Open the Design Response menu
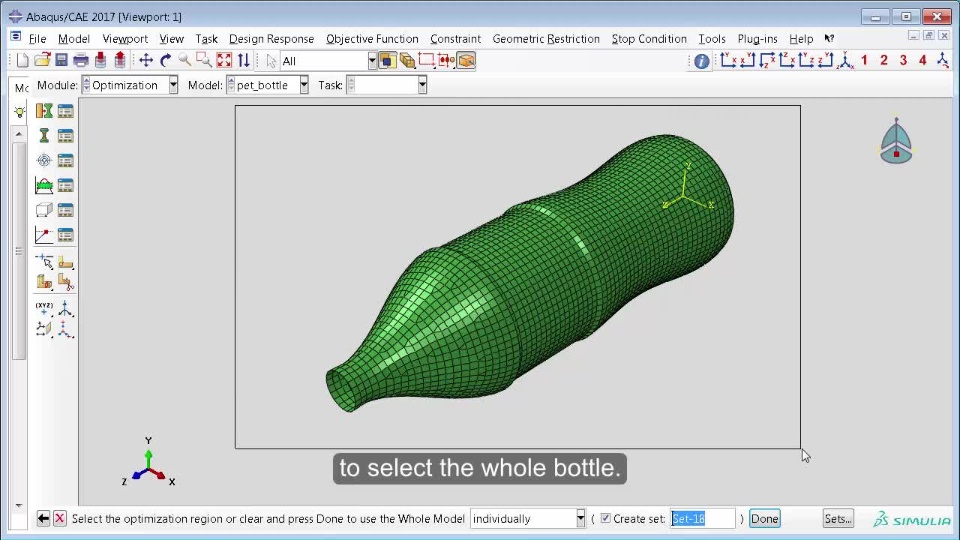The height and width of the screenshot is (540, 960). [x=271, y=39]
